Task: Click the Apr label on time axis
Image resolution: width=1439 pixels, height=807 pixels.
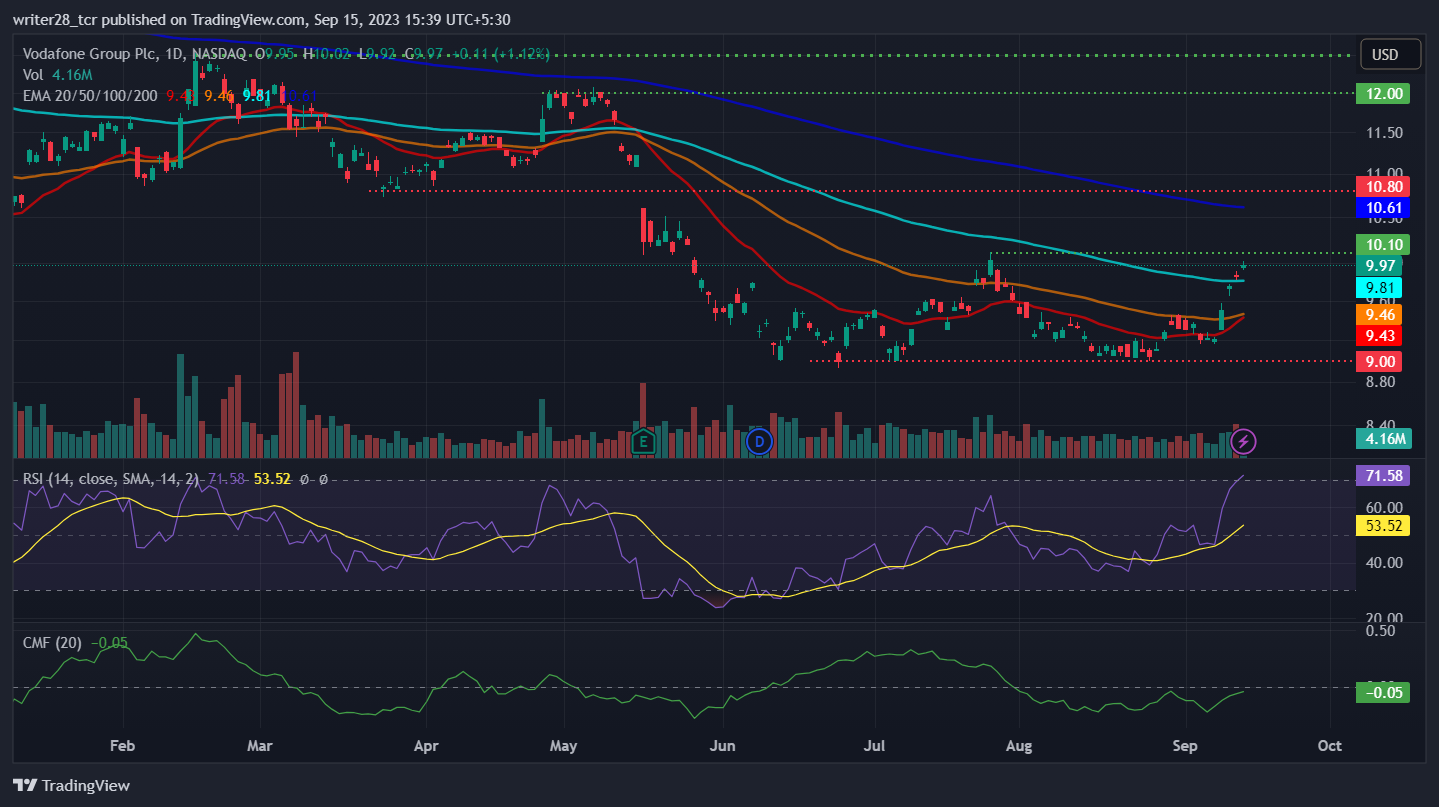Action: pyautogui.click(x=426, y=746)
